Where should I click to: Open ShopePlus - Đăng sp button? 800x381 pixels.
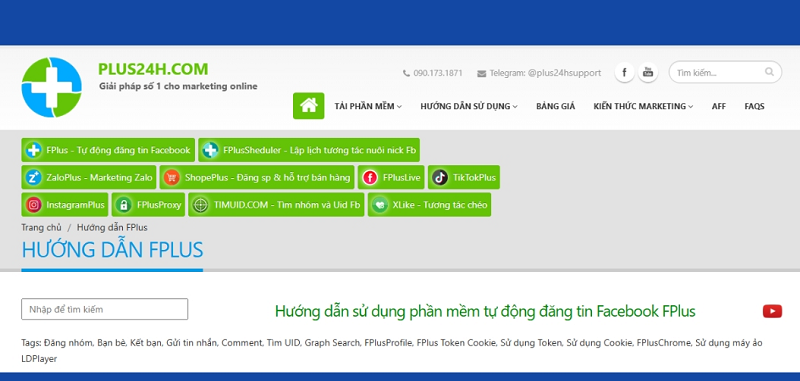coord(257,177)
